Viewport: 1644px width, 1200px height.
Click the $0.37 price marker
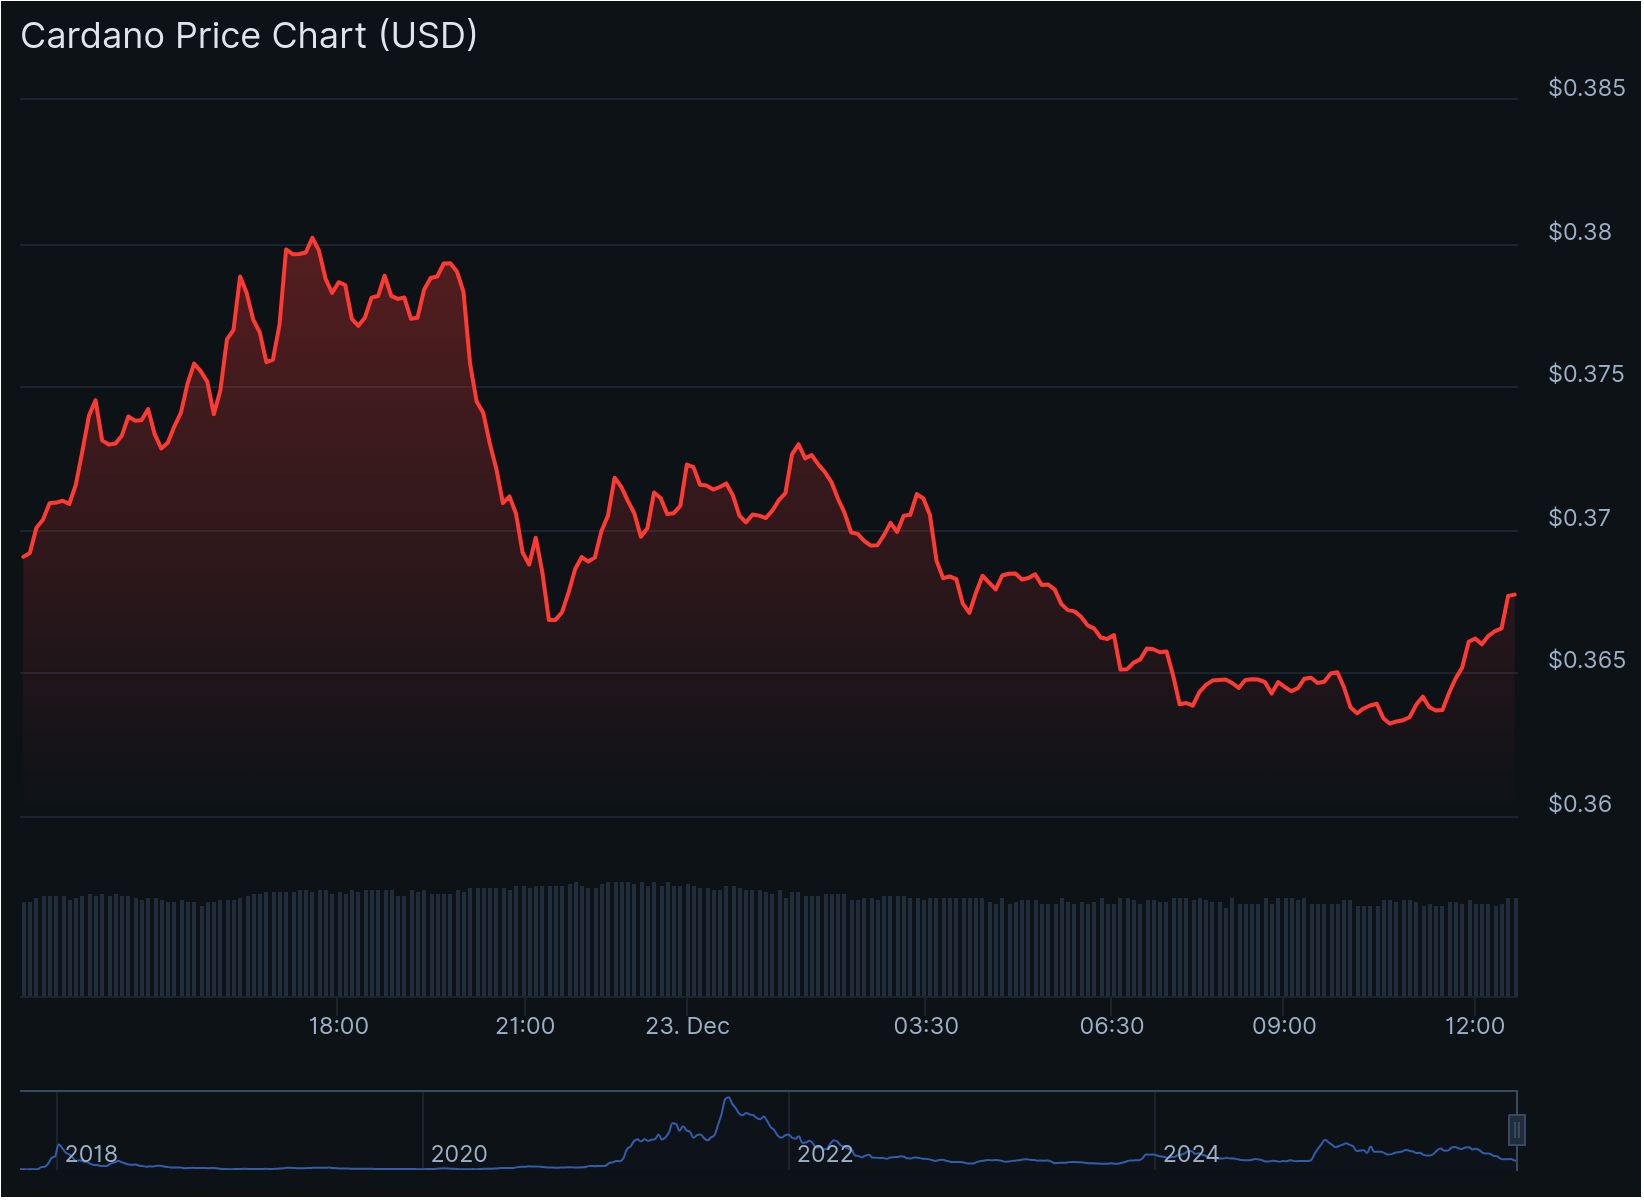(x=1581, y=517)
